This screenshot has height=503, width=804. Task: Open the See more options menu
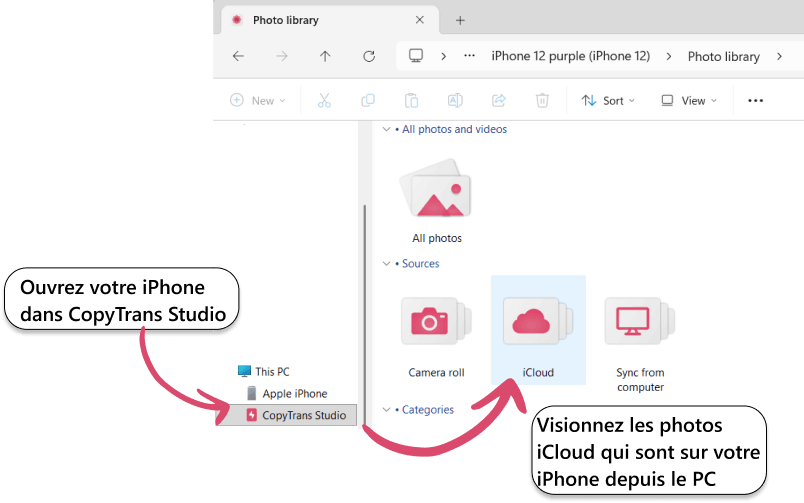[x=755, y=100]
